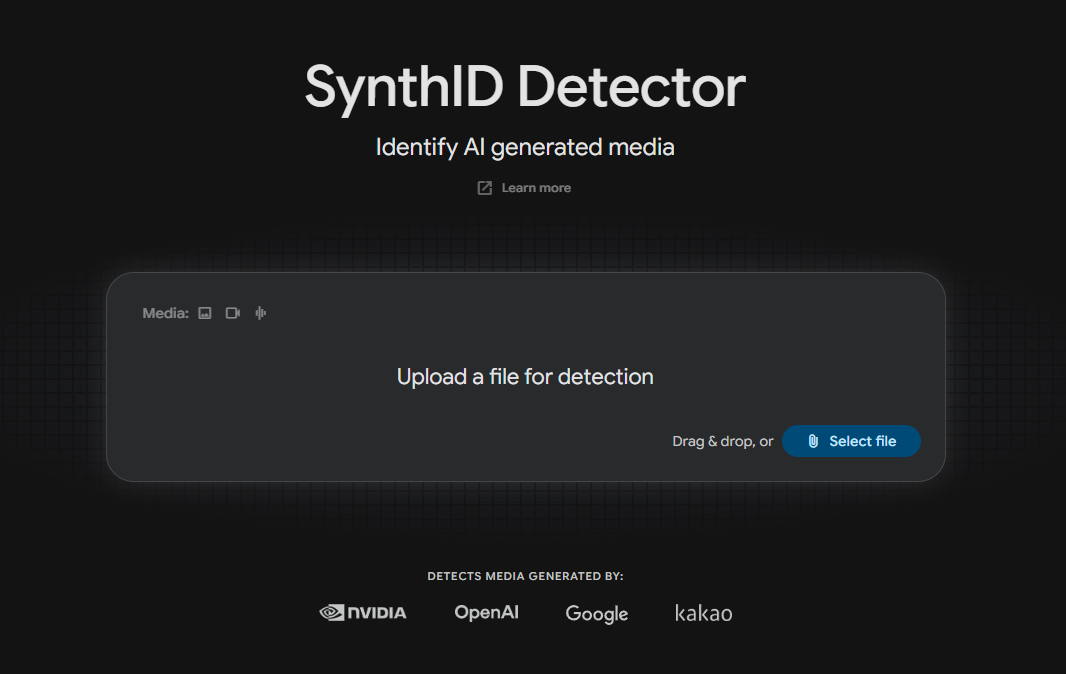Click the 'Upload a file for detection' text
Image resolution: width=1066 pixels, height=674 pixels.
pos(525,377)
